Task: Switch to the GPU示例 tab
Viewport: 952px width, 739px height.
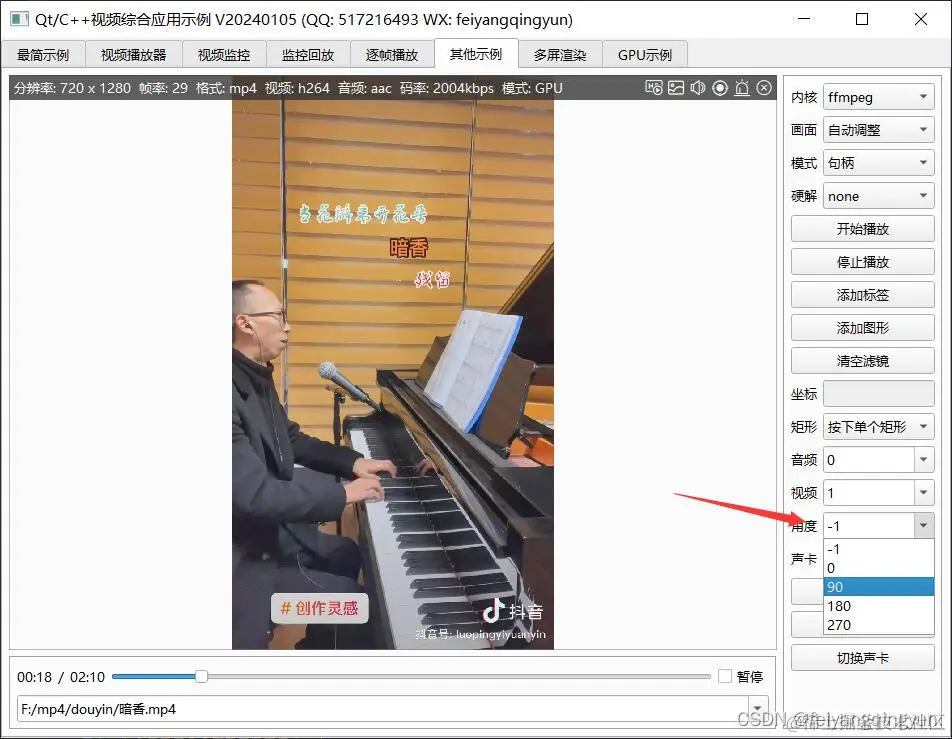Action: pyautogui.click(x=645, y=54)
